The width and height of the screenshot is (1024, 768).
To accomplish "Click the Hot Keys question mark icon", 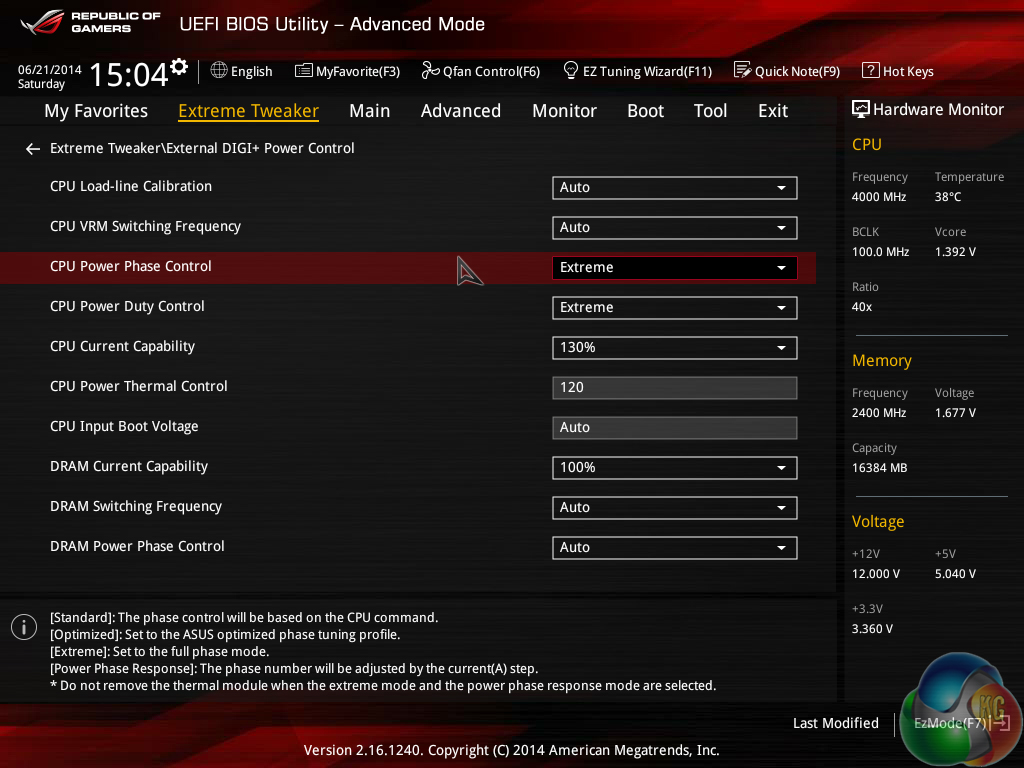I will (871, 70).
